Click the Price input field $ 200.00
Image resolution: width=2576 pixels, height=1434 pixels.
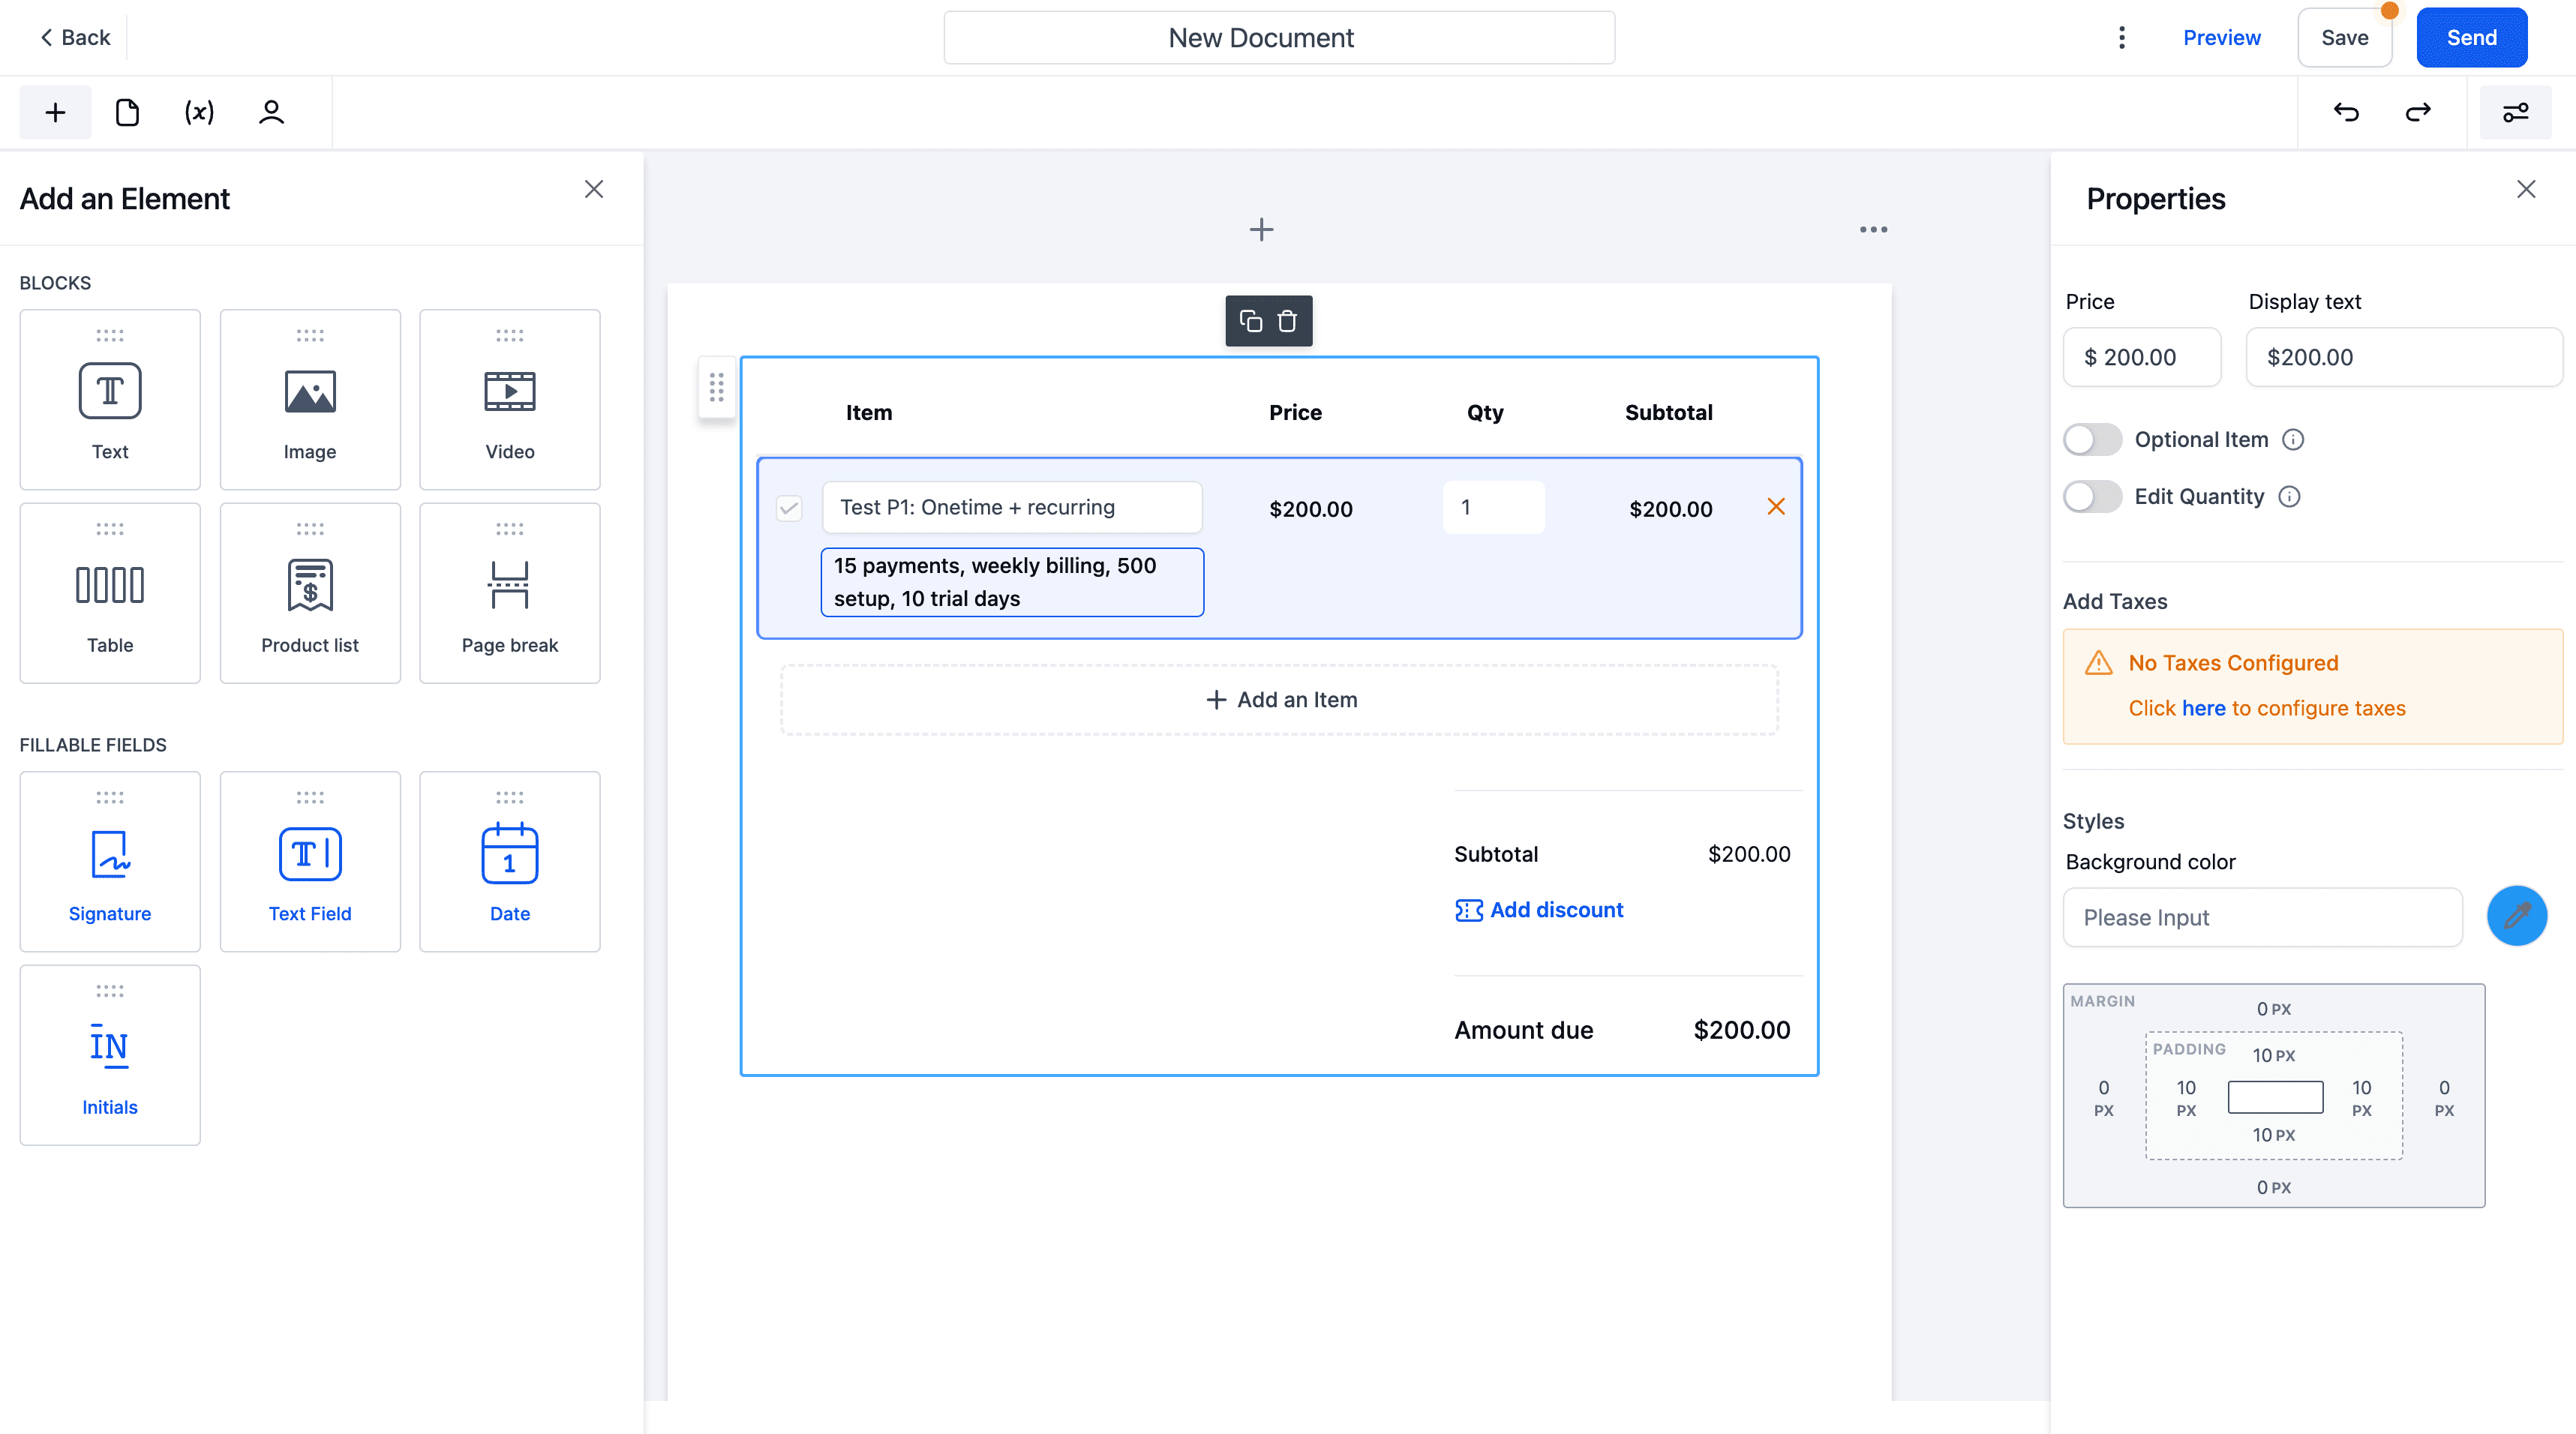coord(2142,357)
